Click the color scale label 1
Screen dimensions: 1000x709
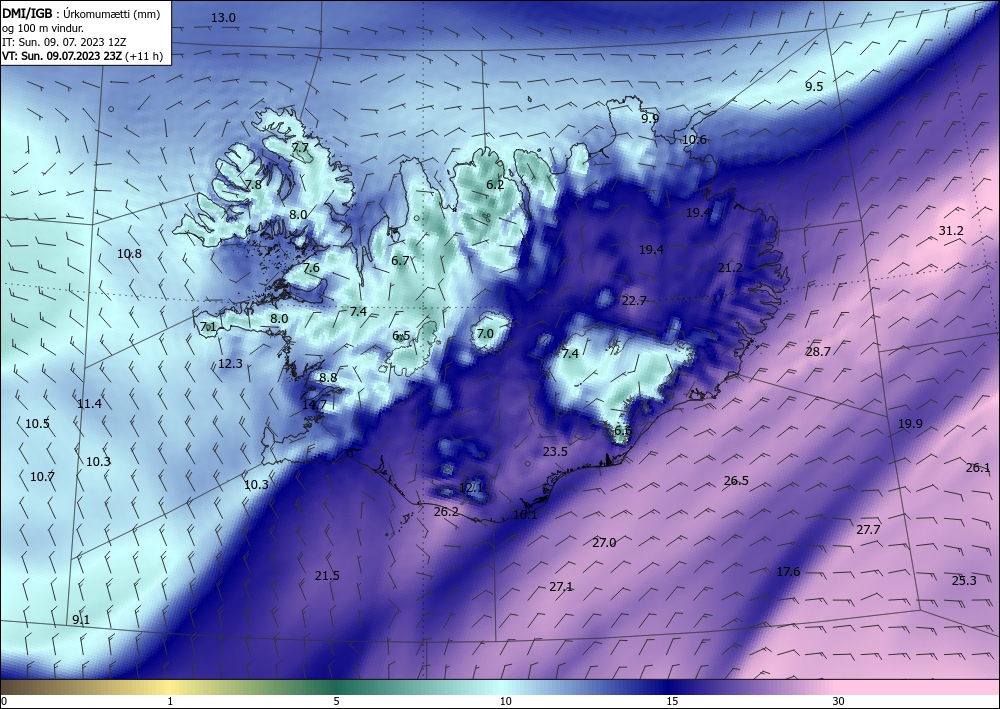tap(170, 702)
